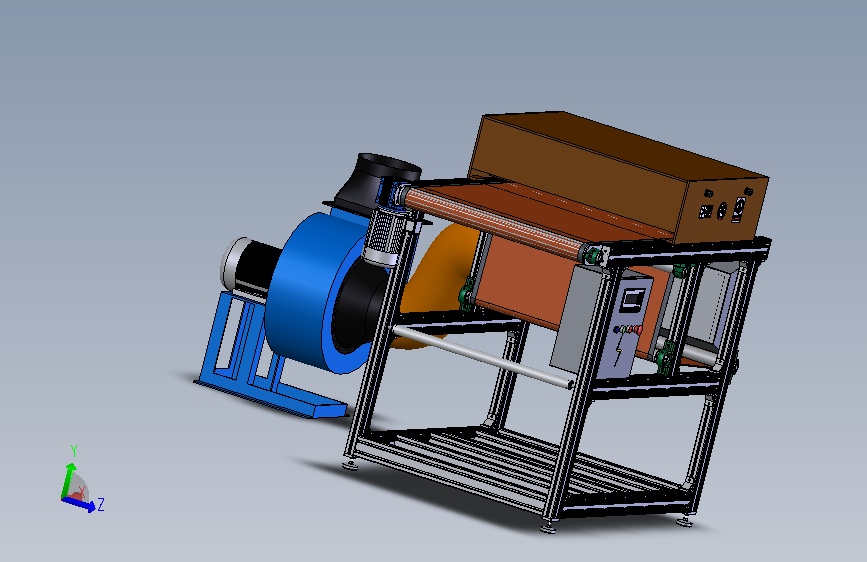Click the blue Z axis of the orientation triad
Viewport: 867px width, 562px height.
click(79, 503)
